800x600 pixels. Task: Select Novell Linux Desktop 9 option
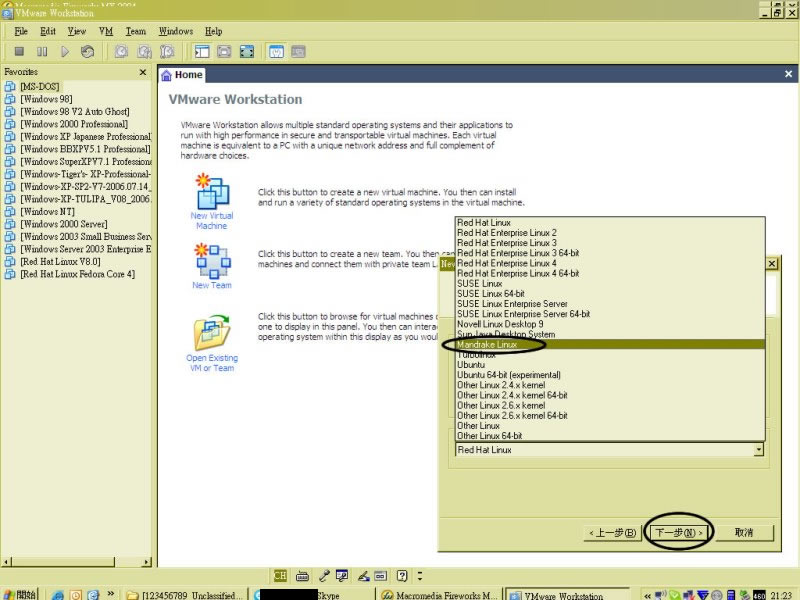pyautogui.click(x=610, y=324)
